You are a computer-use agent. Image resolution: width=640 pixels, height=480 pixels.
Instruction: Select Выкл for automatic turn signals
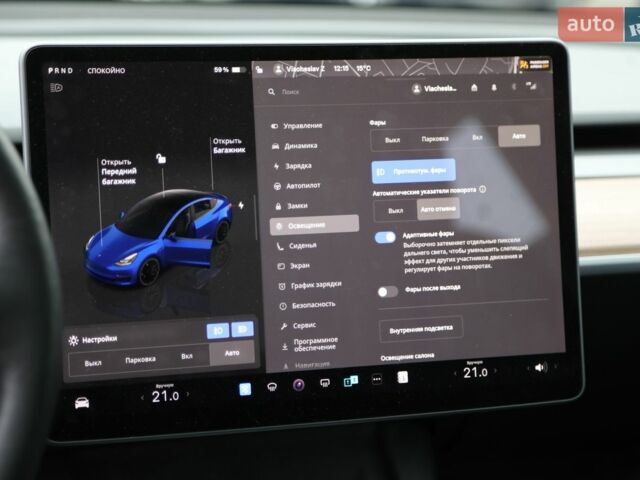pos(395,211)
